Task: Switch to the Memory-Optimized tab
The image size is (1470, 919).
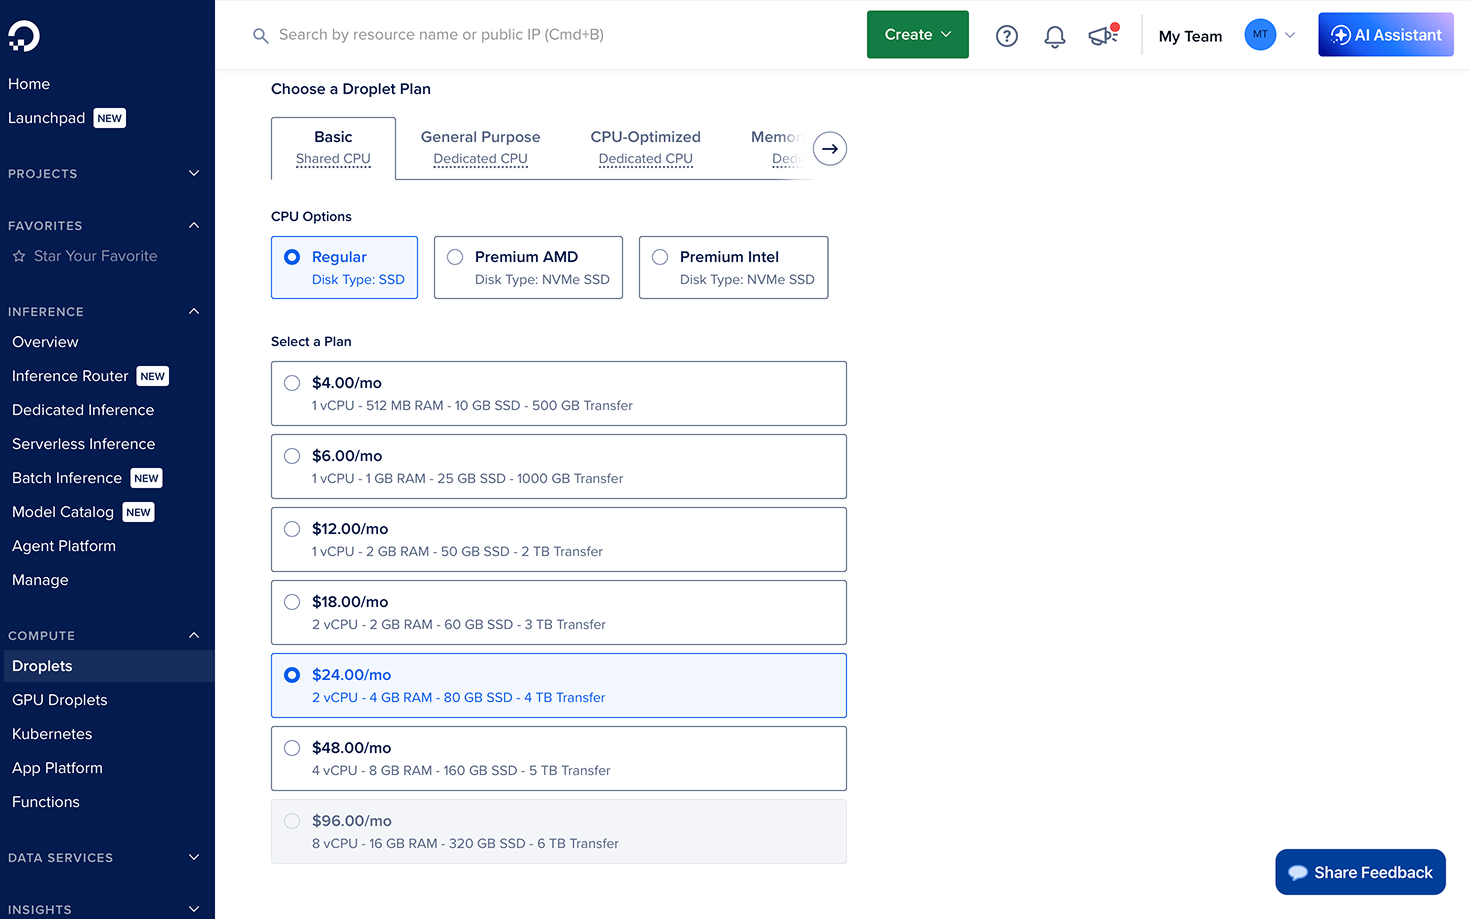Action: pos(776,148)
